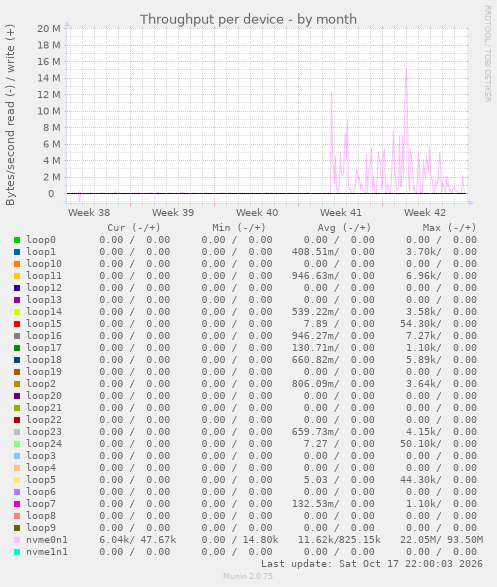Click the 'loop22' legend label
497x587 pixels.
44,420
